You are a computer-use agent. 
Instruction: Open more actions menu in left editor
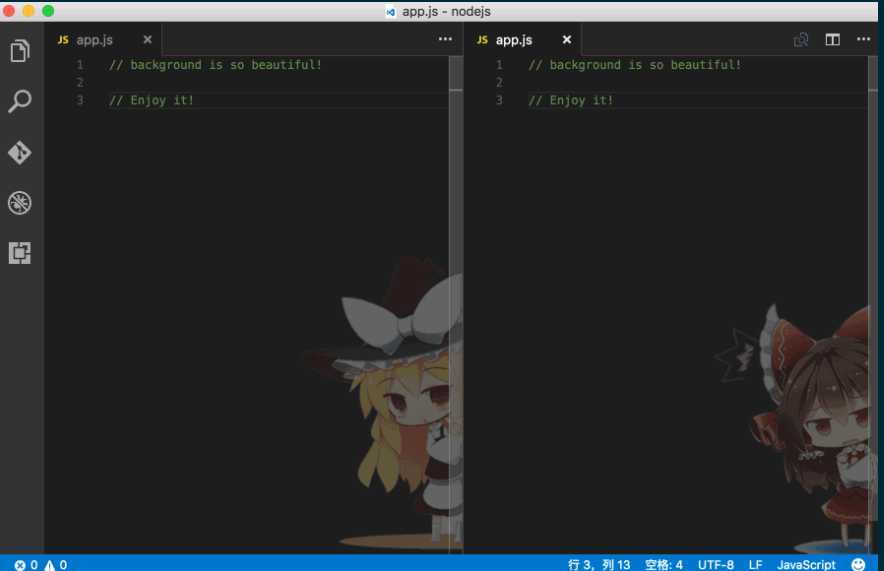click(x=445, y=39)
